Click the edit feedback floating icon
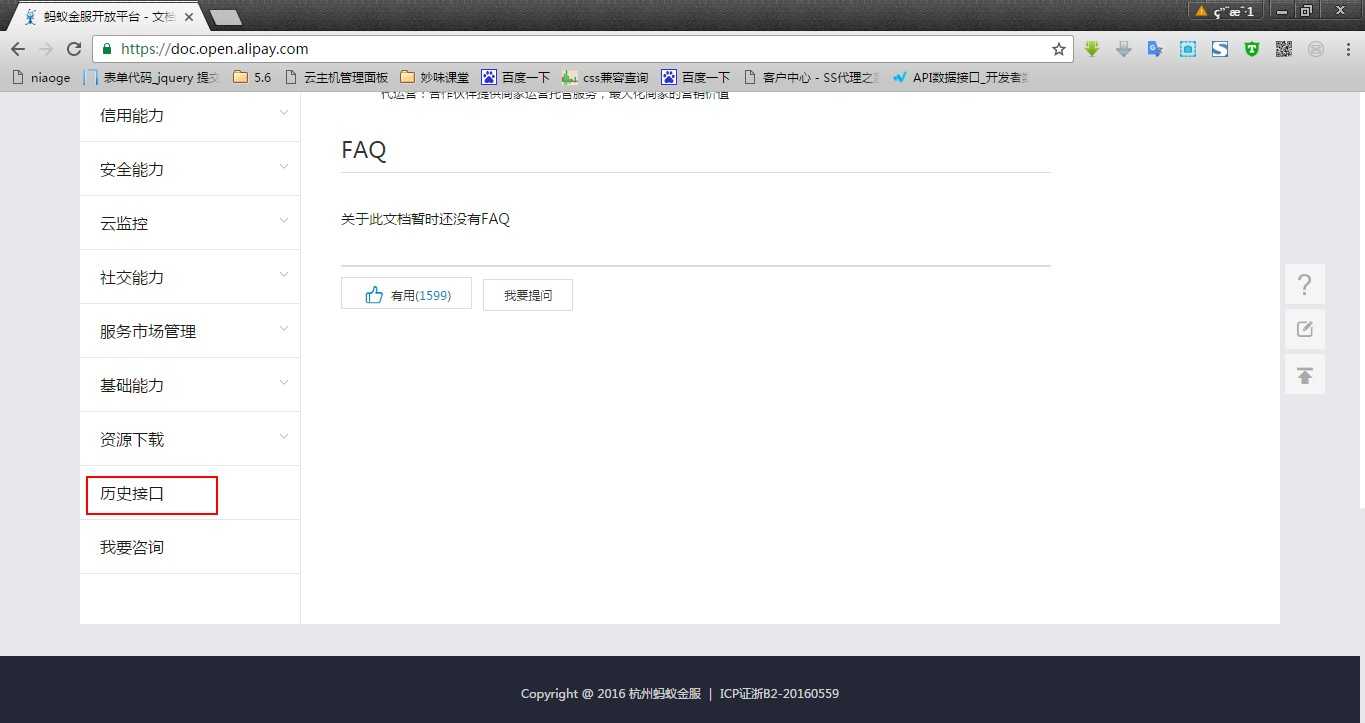Viewport: 1365px width, 723px height. click(x=1305, y=329)
